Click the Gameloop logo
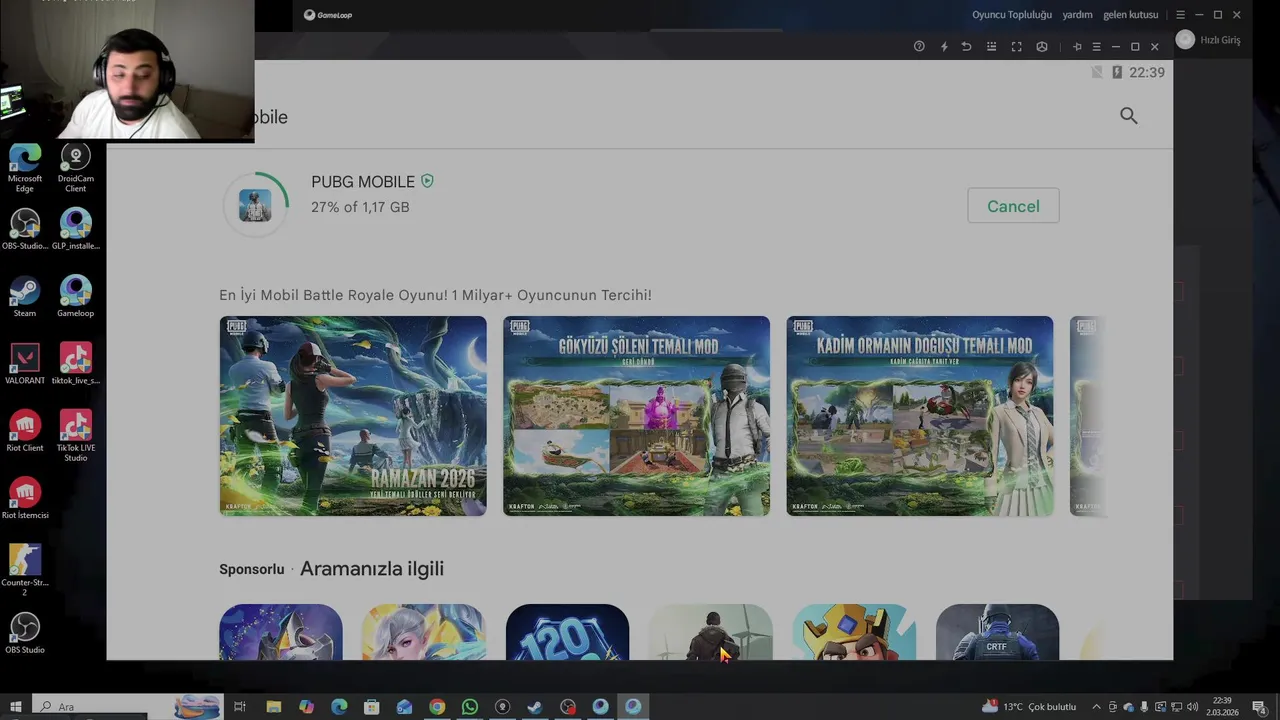Image resolution: width=1280 pixels, height=720 pixels. click(x=328, y=15)
